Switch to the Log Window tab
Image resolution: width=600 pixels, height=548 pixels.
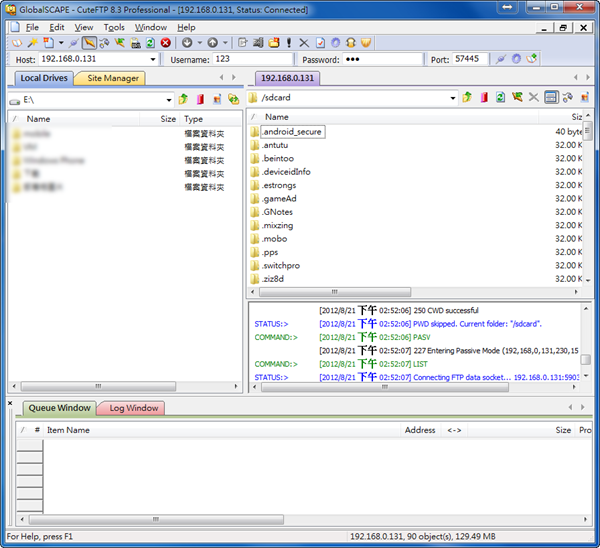pos(133,408)
